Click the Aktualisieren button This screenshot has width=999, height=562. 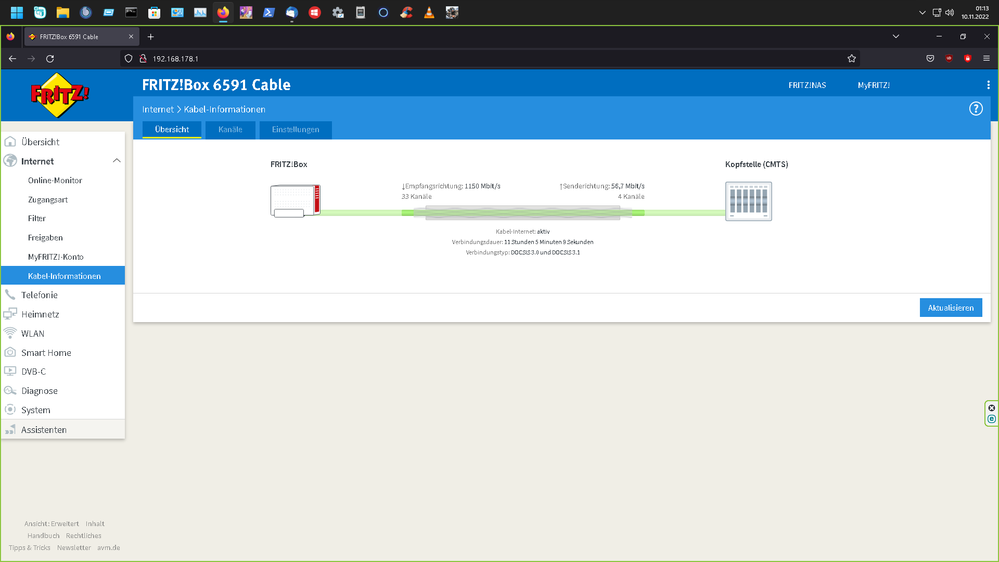pos(951,308)
